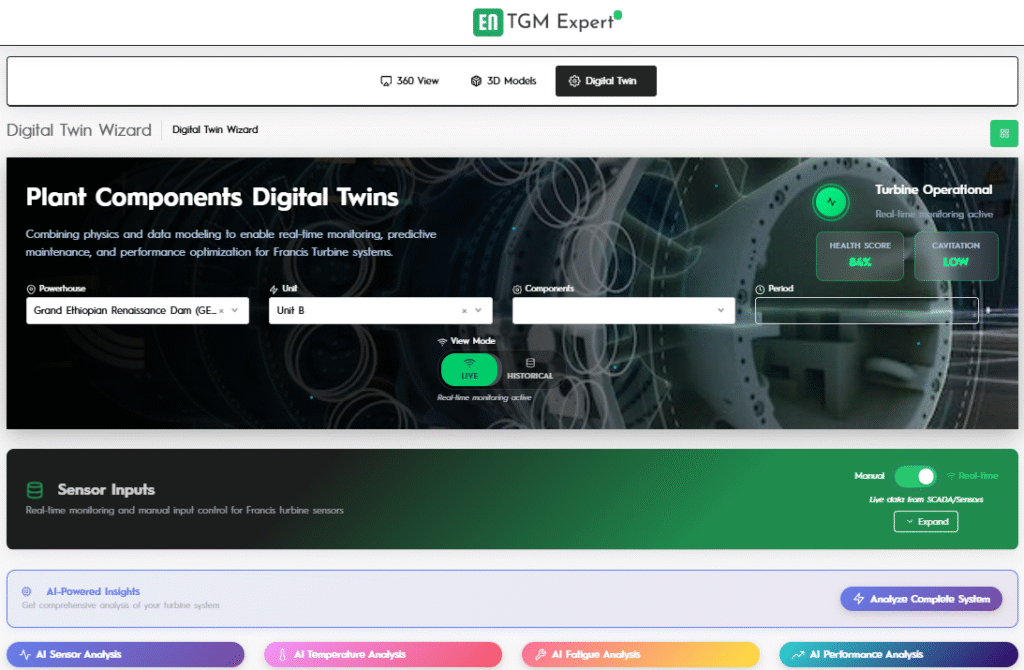Viewport: 1024px width, 670px height.
Task: Click the Sensor Inputs database icon
Action: point(35,490)
